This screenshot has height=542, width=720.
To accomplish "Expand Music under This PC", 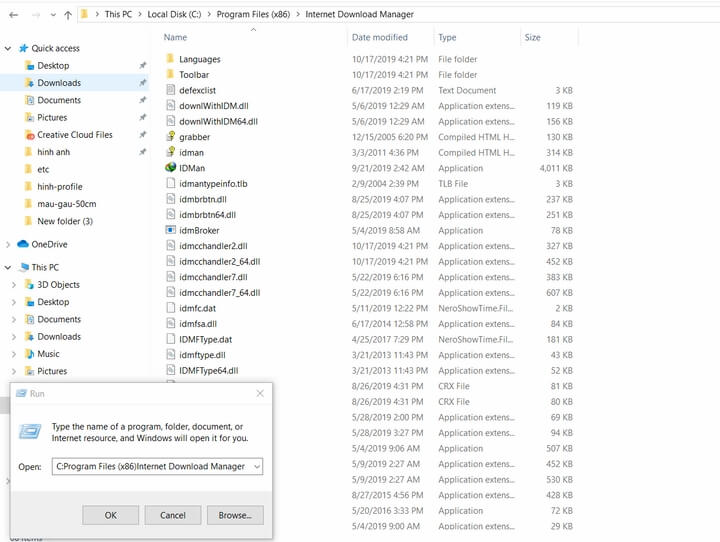I will [x=14, y=354].
